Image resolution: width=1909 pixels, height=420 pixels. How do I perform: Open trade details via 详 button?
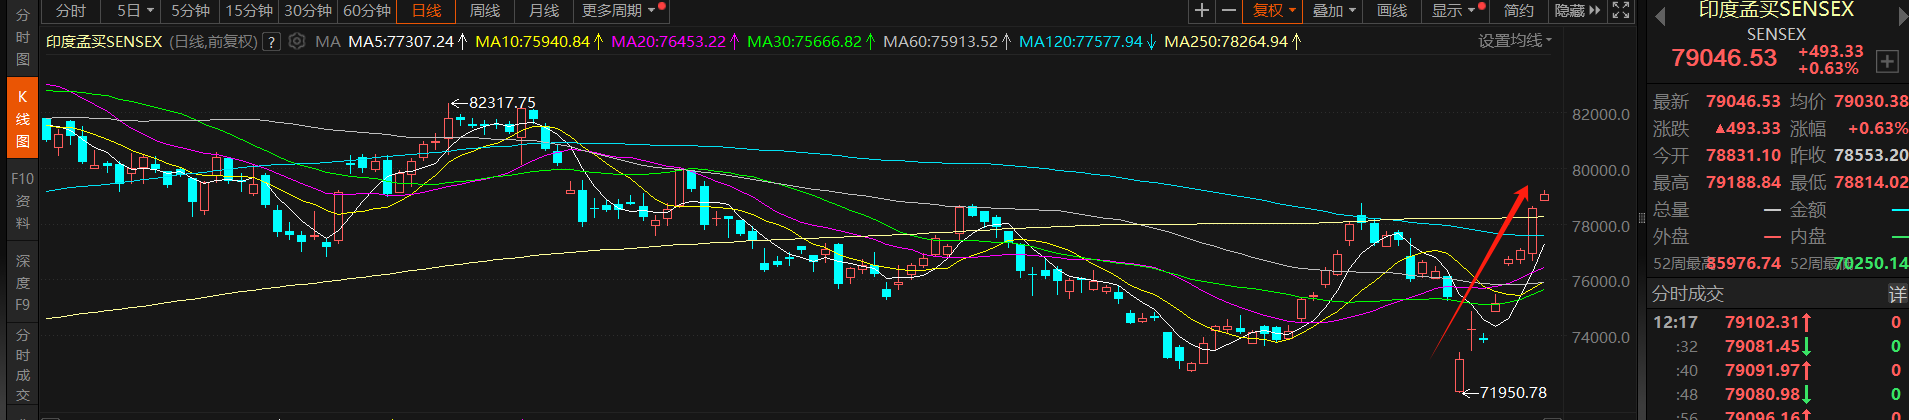coord(1896,294)
